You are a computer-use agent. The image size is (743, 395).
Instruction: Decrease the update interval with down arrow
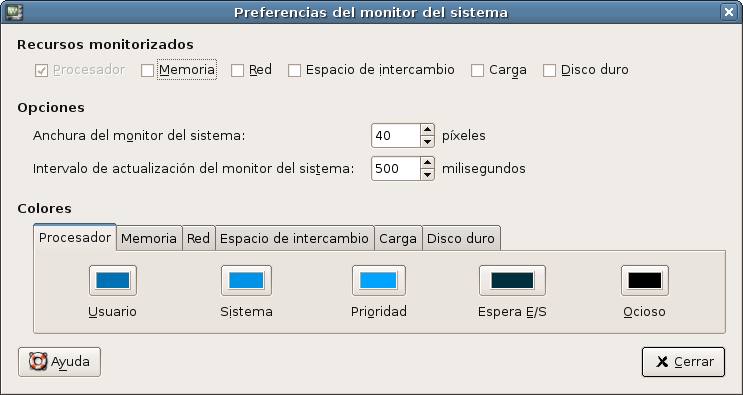[427, 175]
